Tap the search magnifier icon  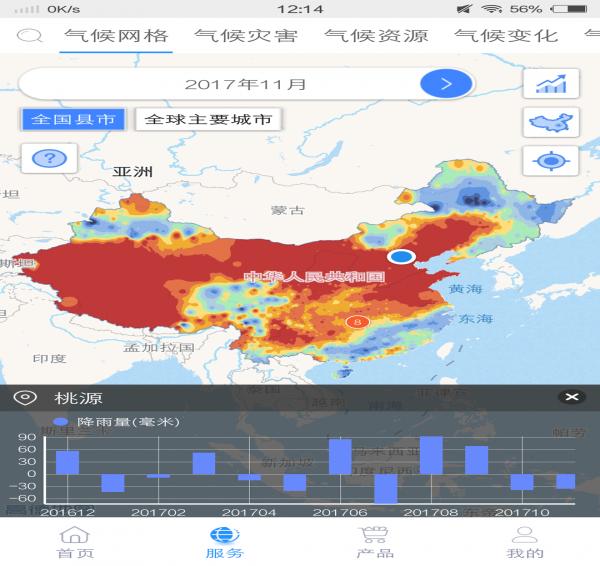(29, 36)
